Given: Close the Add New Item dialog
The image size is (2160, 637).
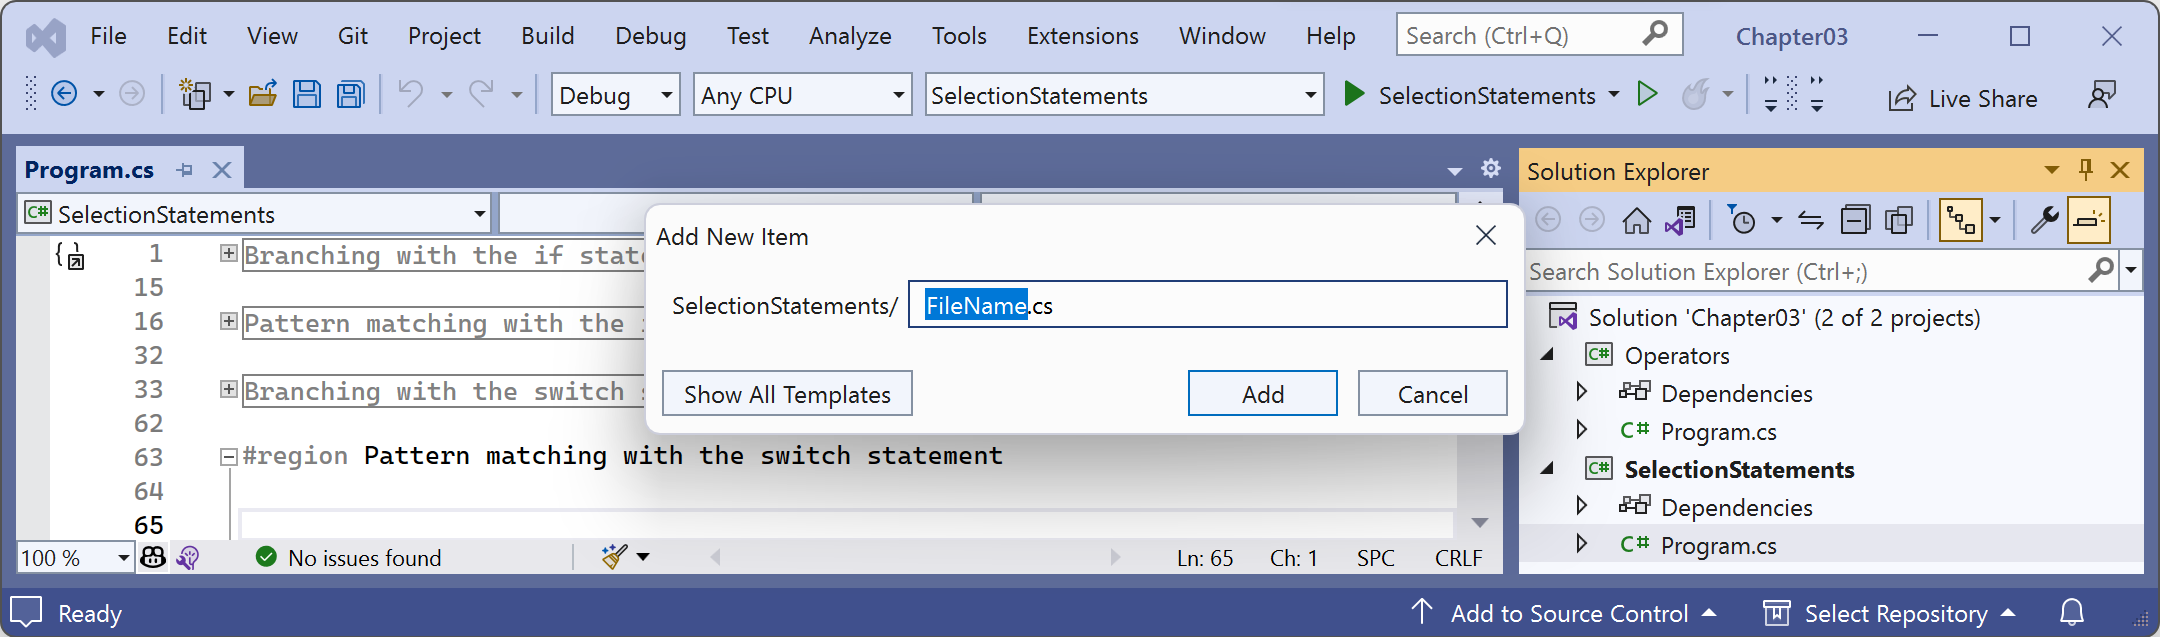Looking at the screenshot, I should point(1486,236).
